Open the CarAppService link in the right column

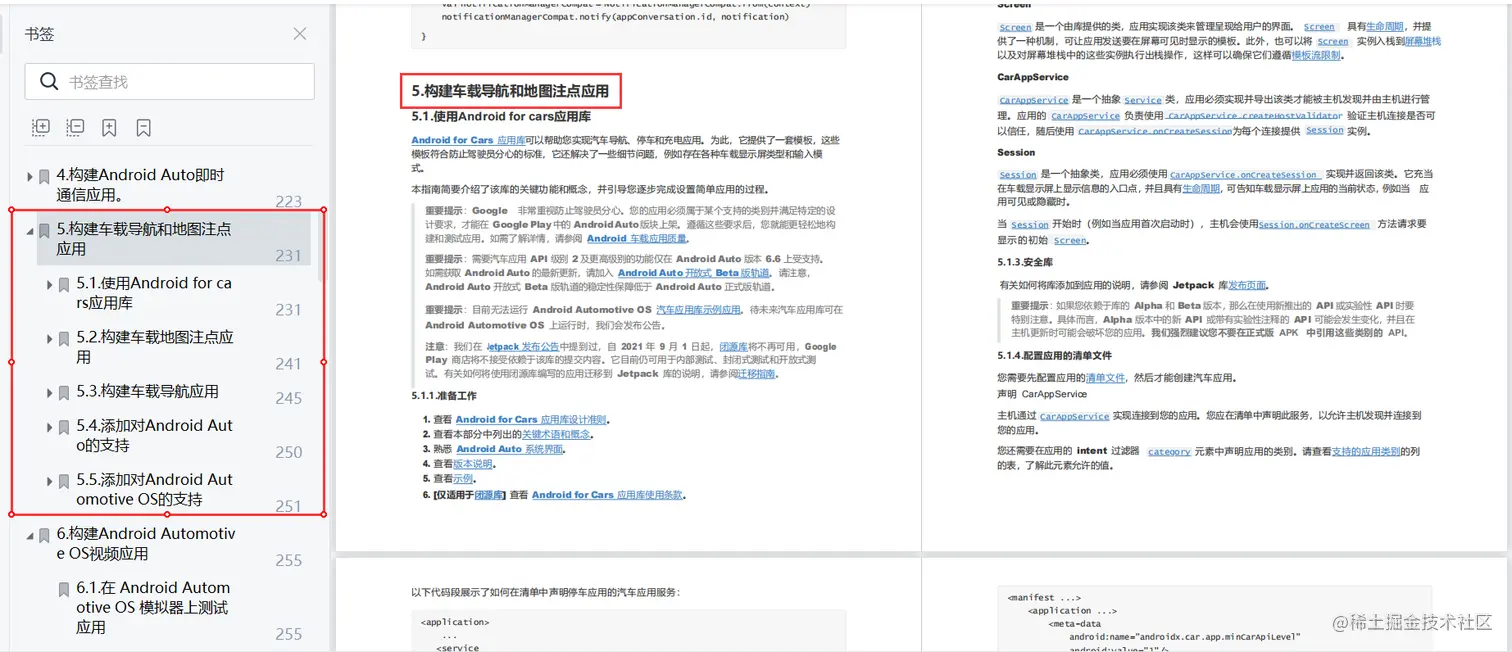click(1036, 98)
